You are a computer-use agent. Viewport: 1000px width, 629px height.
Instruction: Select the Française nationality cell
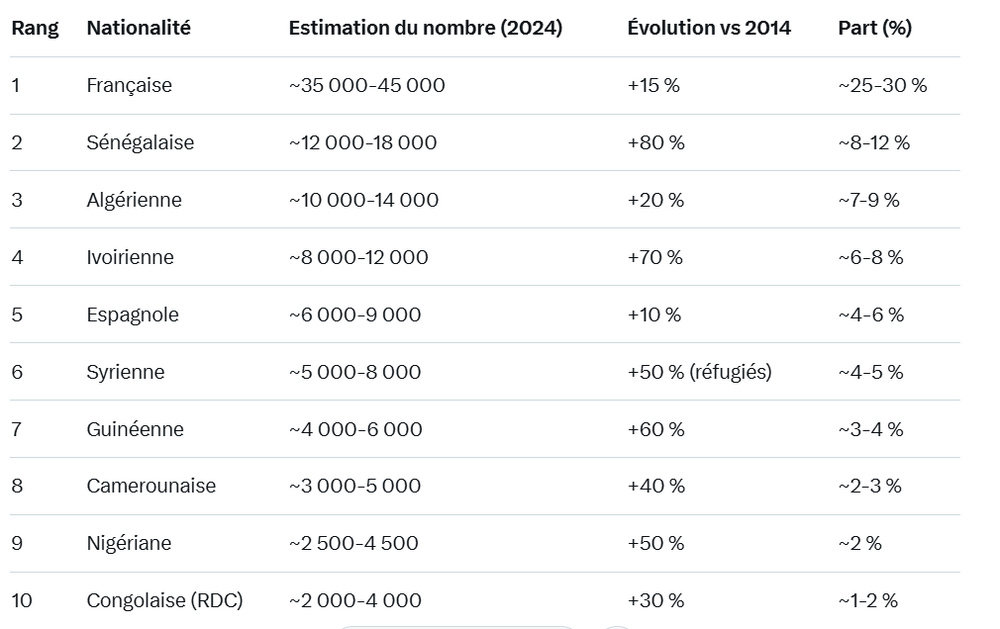[129, 86]
